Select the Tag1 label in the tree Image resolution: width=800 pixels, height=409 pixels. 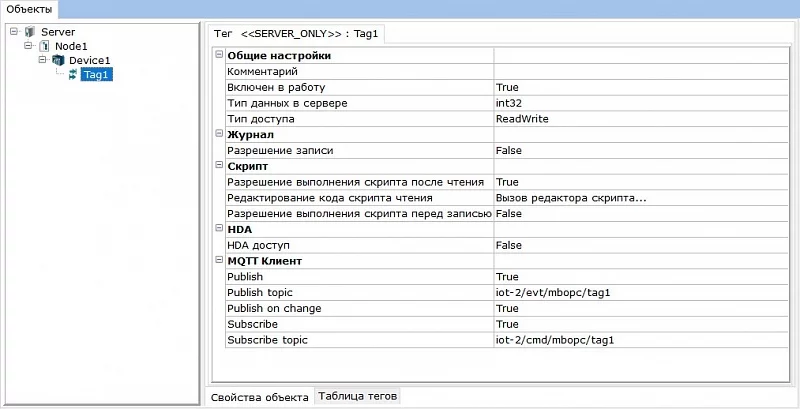tap(97, 74)
